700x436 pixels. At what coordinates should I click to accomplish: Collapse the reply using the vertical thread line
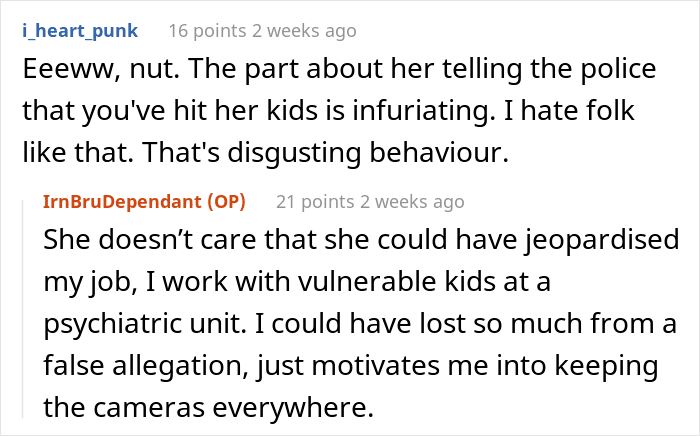pos(23,306)
